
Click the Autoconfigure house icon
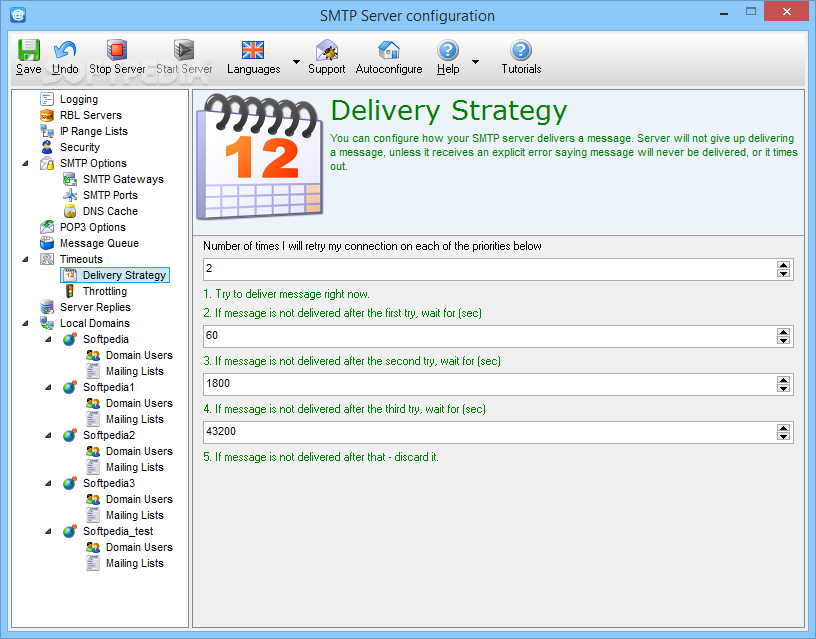[x=389, y=50]
